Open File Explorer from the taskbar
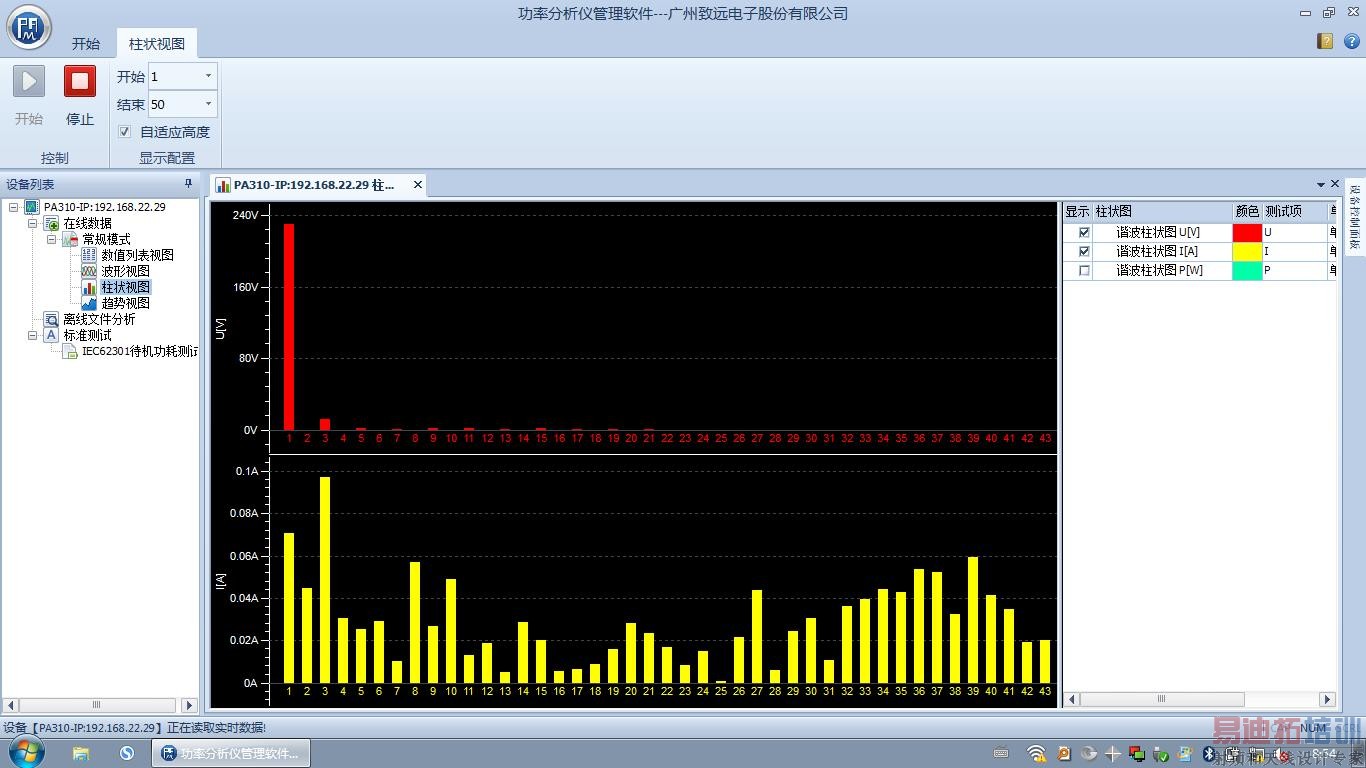This screenshot has width=1366, height=768. pyautogui.click(x=81, y=753)
